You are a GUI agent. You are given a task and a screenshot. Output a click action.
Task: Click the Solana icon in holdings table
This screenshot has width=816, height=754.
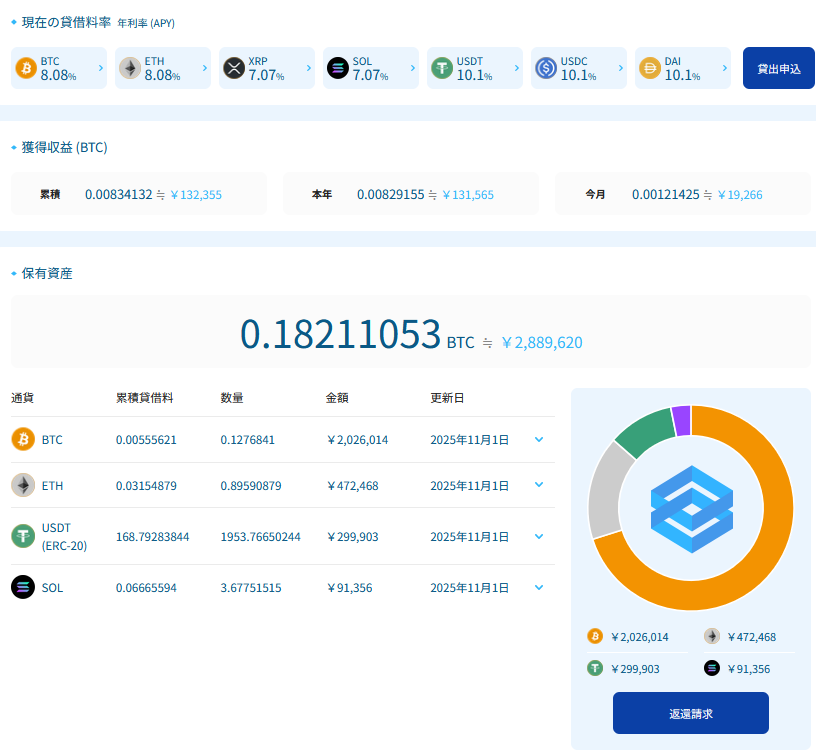(x=23, y=587)
